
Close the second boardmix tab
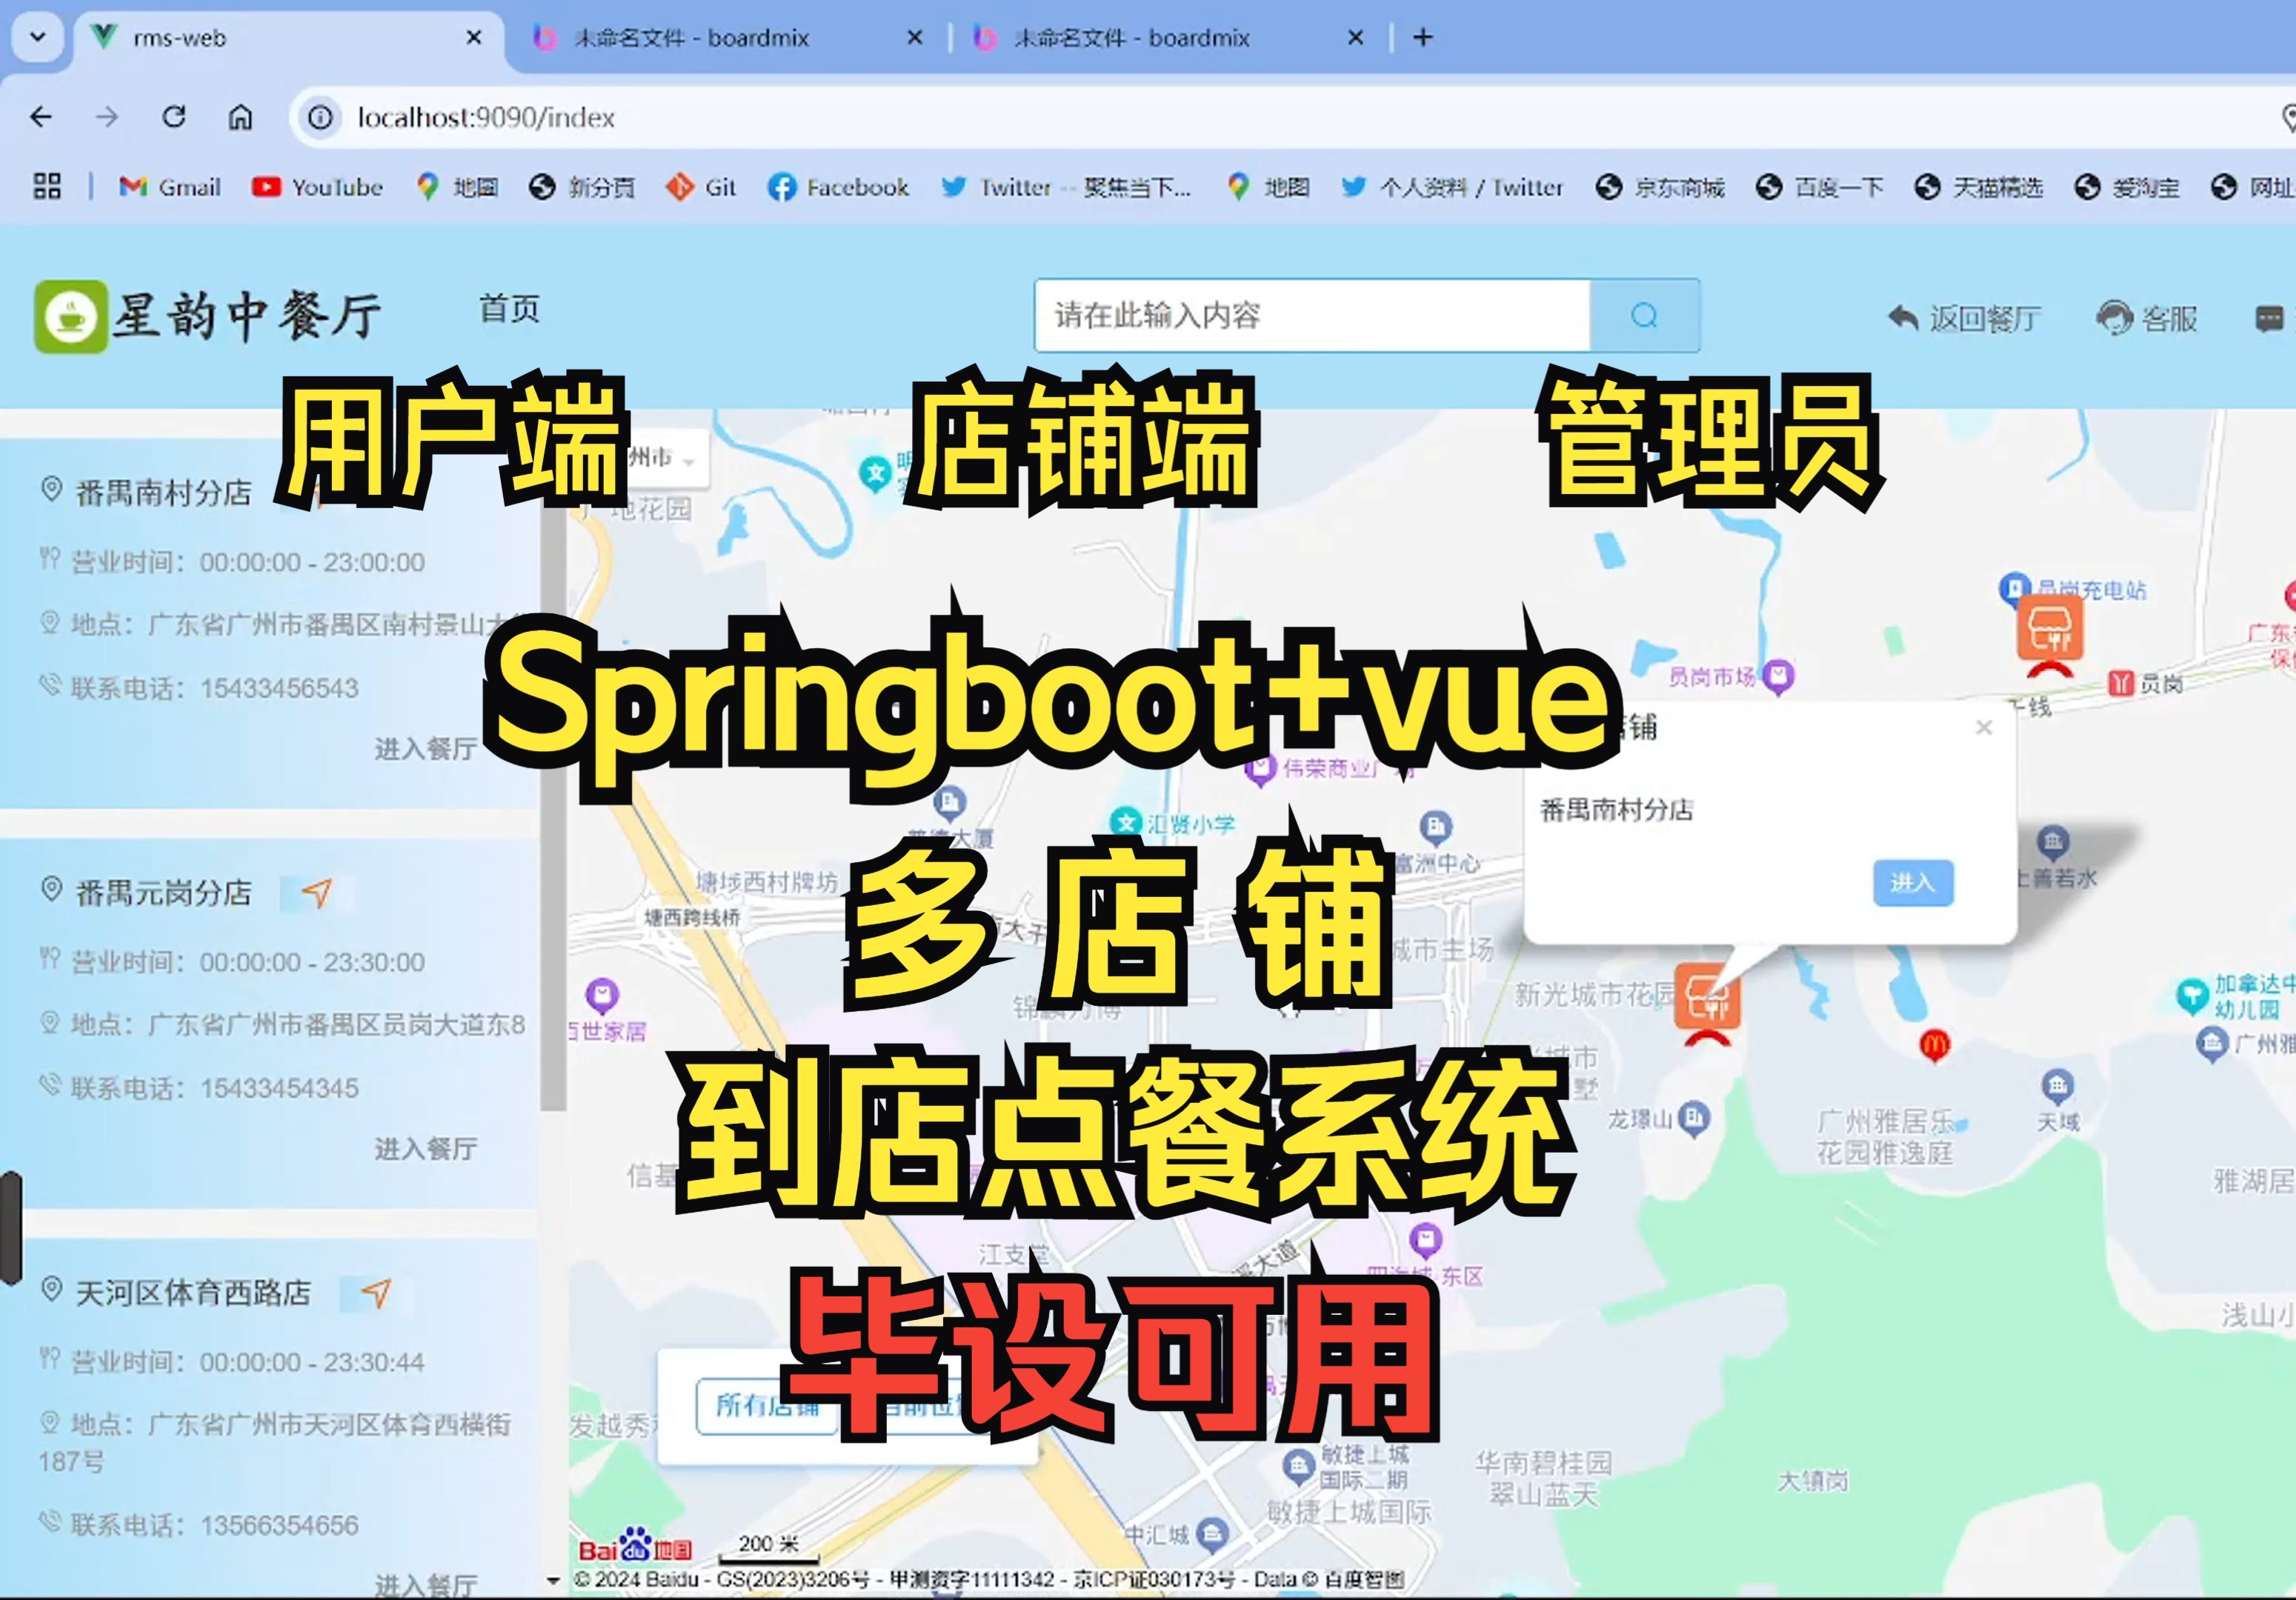pyautogui.click(x=1355, y=38)
